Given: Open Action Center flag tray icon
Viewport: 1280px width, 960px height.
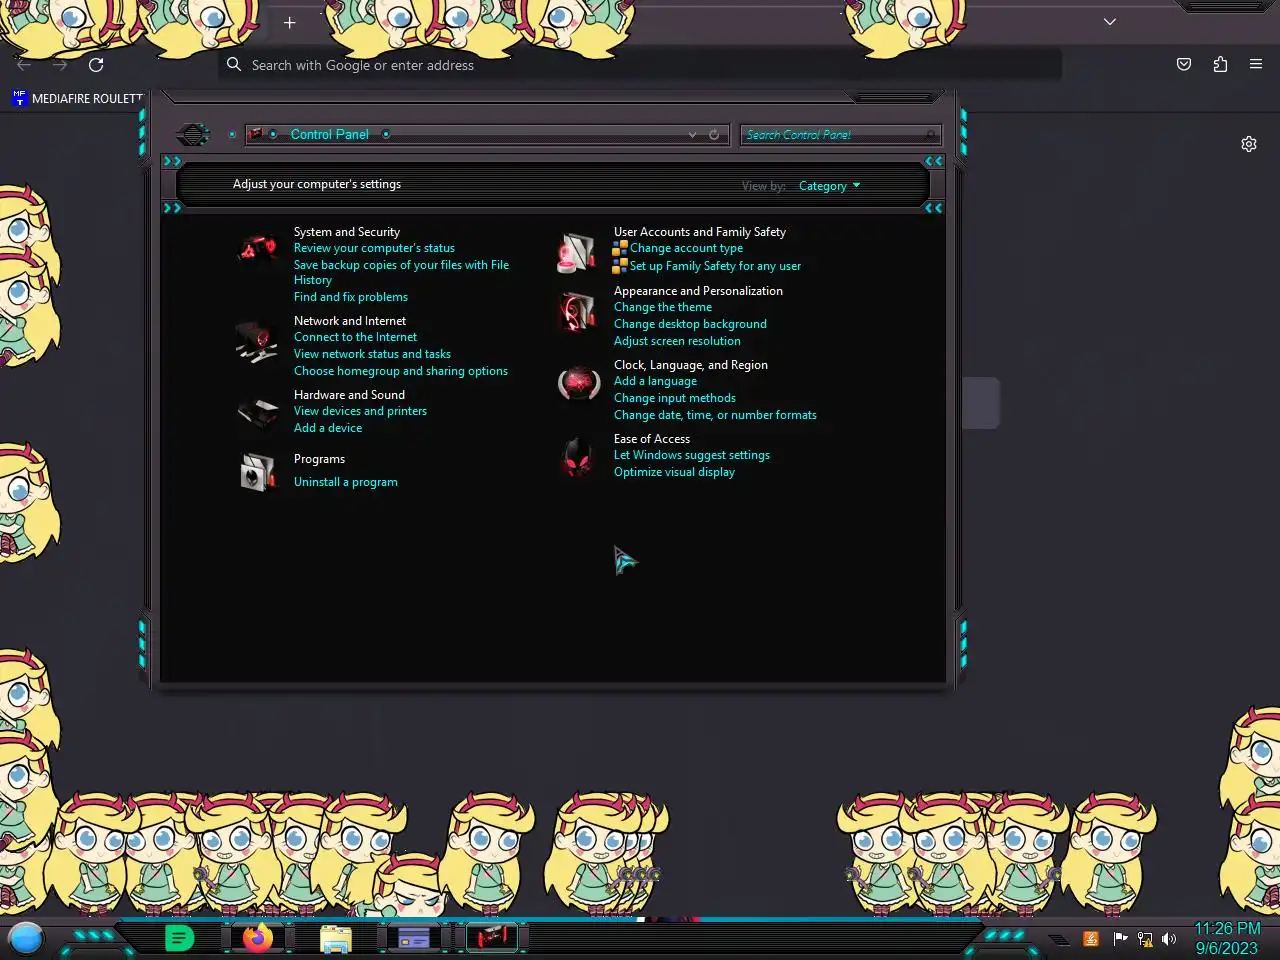Looking at the screenshot, I should pos(1120,939).
